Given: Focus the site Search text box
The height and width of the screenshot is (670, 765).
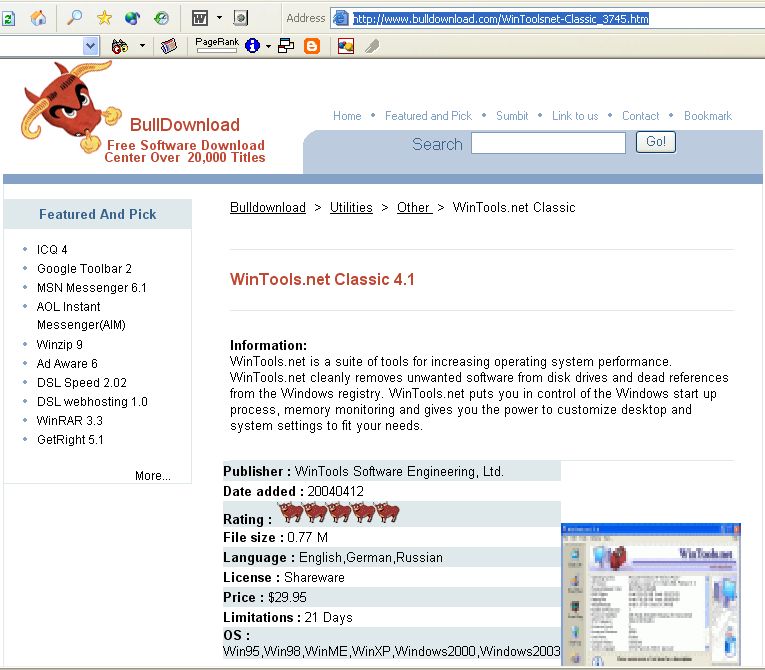Looking at the screenshot, I should [548, 143].
